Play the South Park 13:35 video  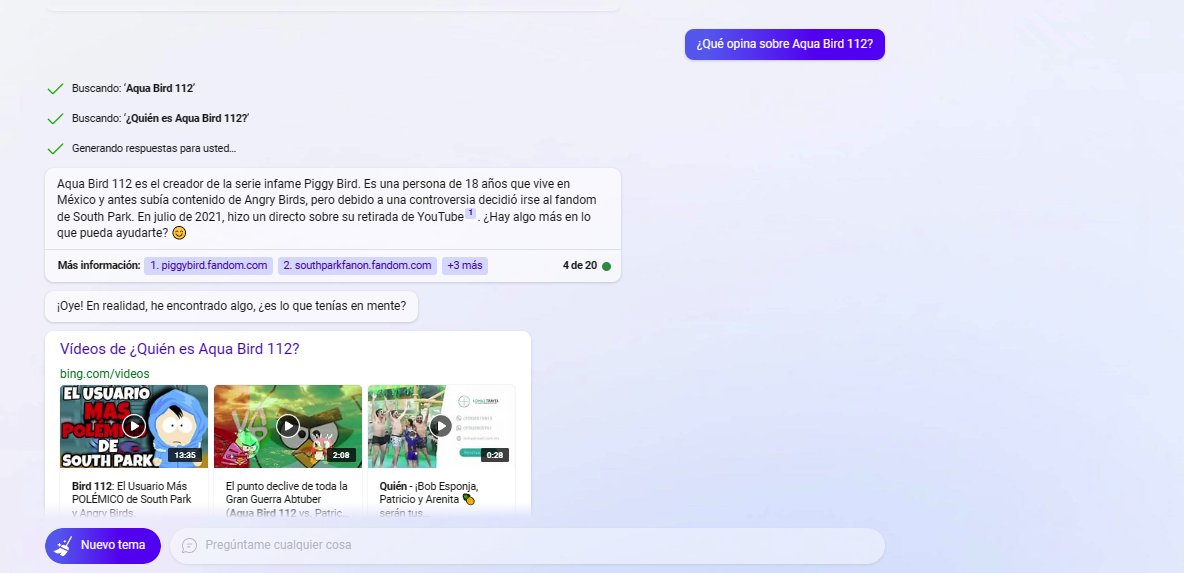pyautogui.click(x=134, y=427)
